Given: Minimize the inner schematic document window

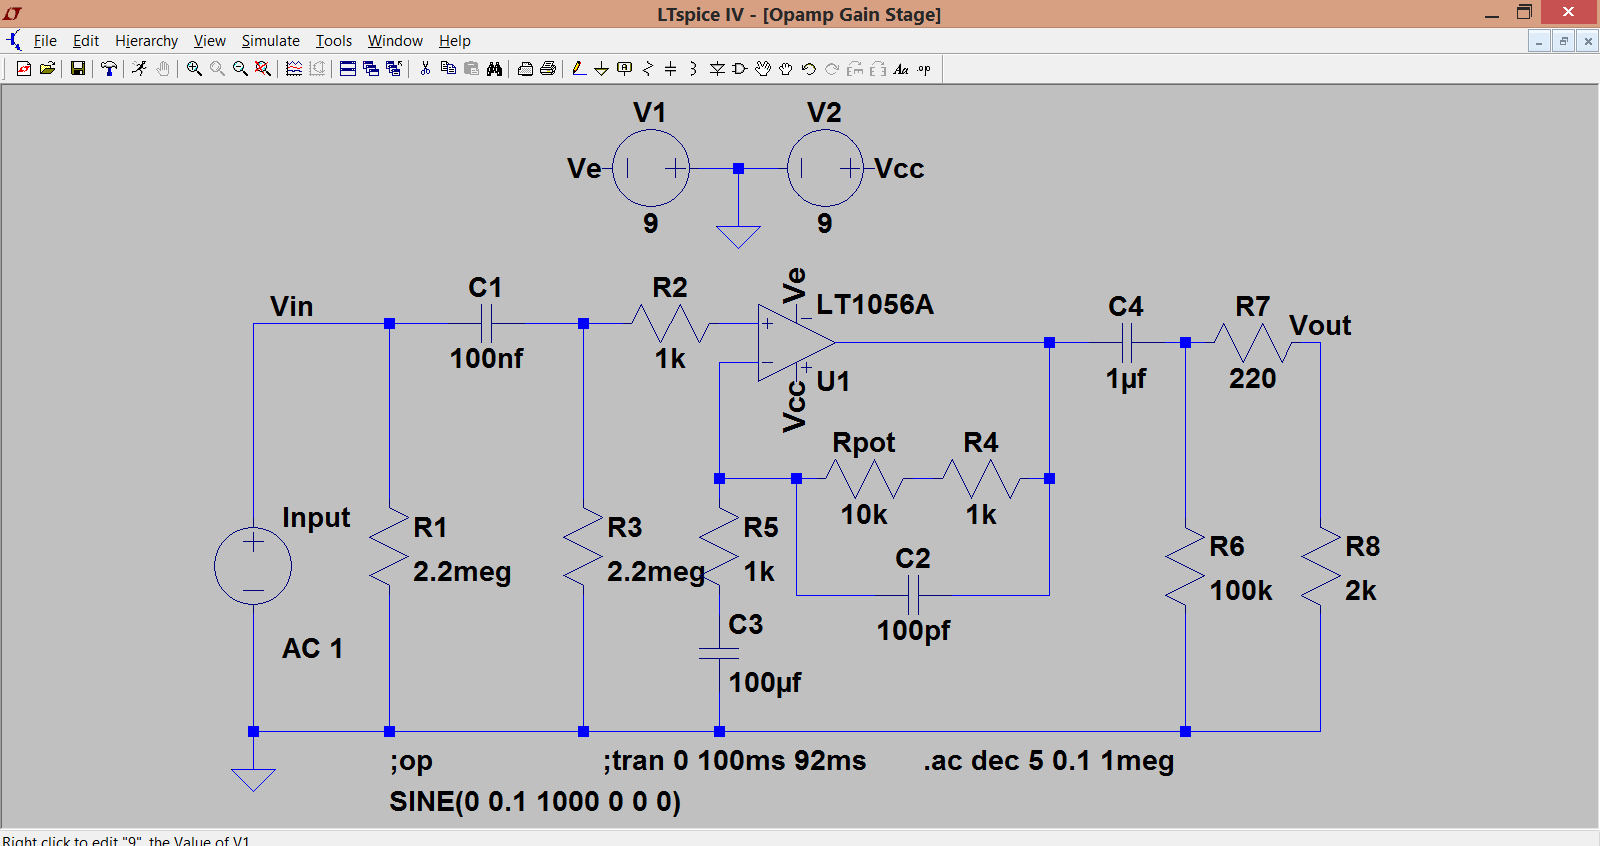Looking at the screenshot, I should pyautogui.click(x=1539, y=41).
